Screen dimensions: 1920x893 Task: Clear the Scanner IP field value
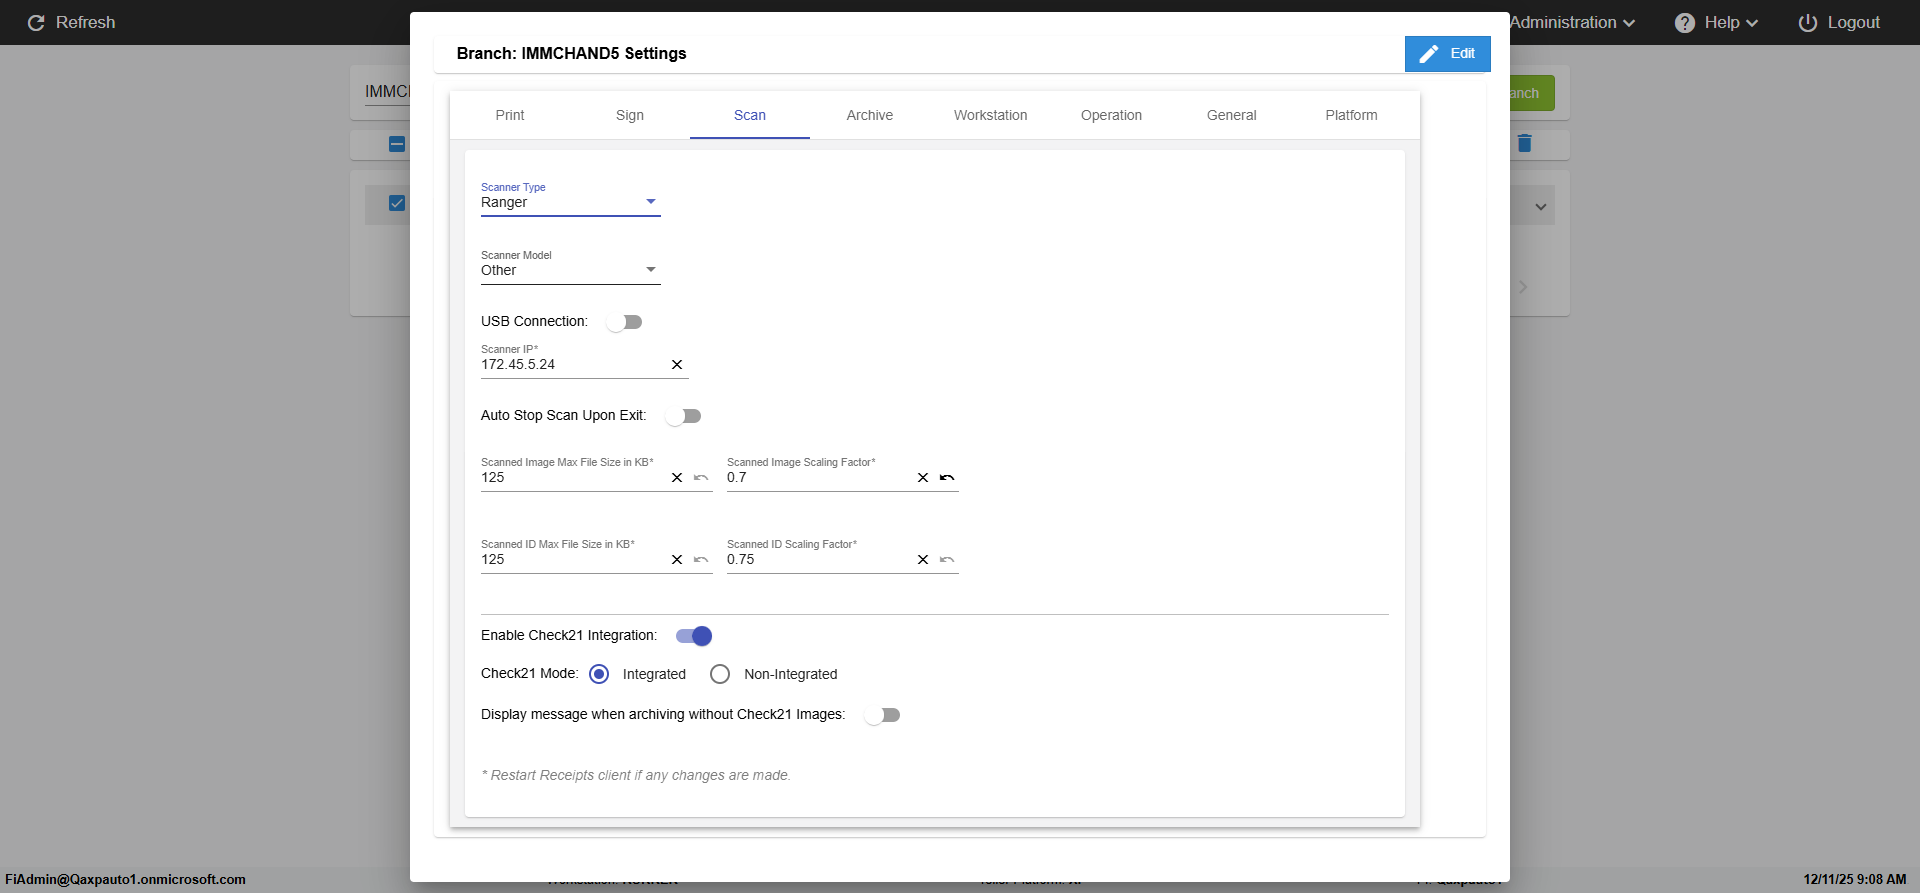[677, 365]
